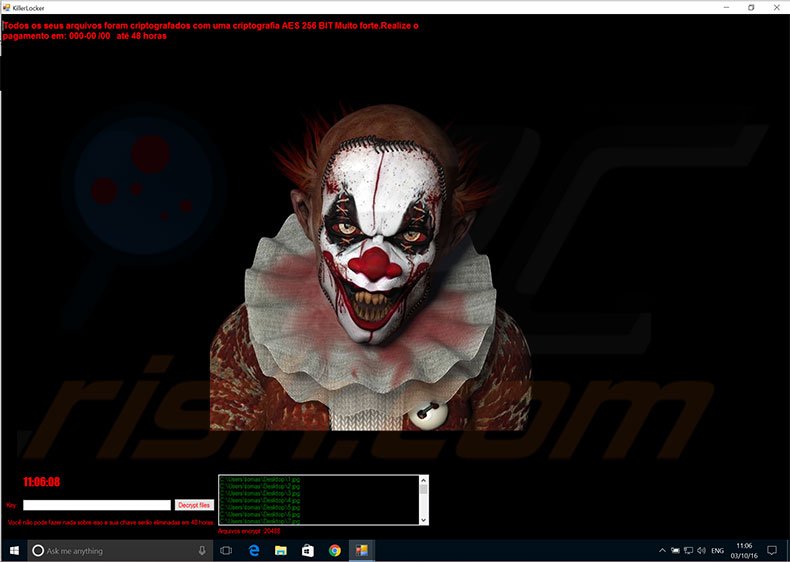Click the KillerLocker taskbar app icon
This screenshot has width=790, height=562.
point(362,551)
